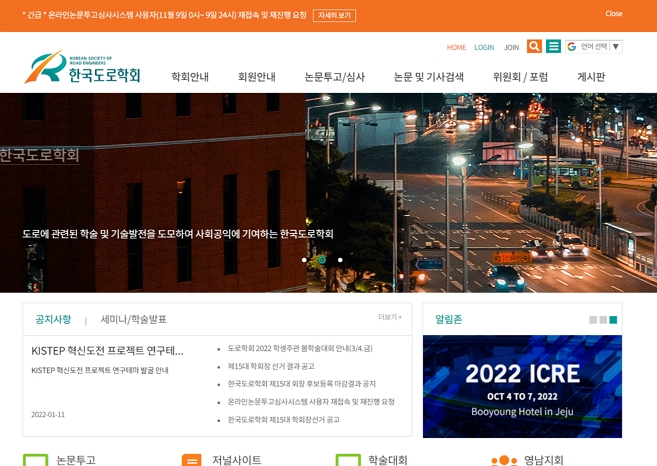657x466 pixels.
Task: Select the third banner slide dot
Action: click(x=340, y=260)
